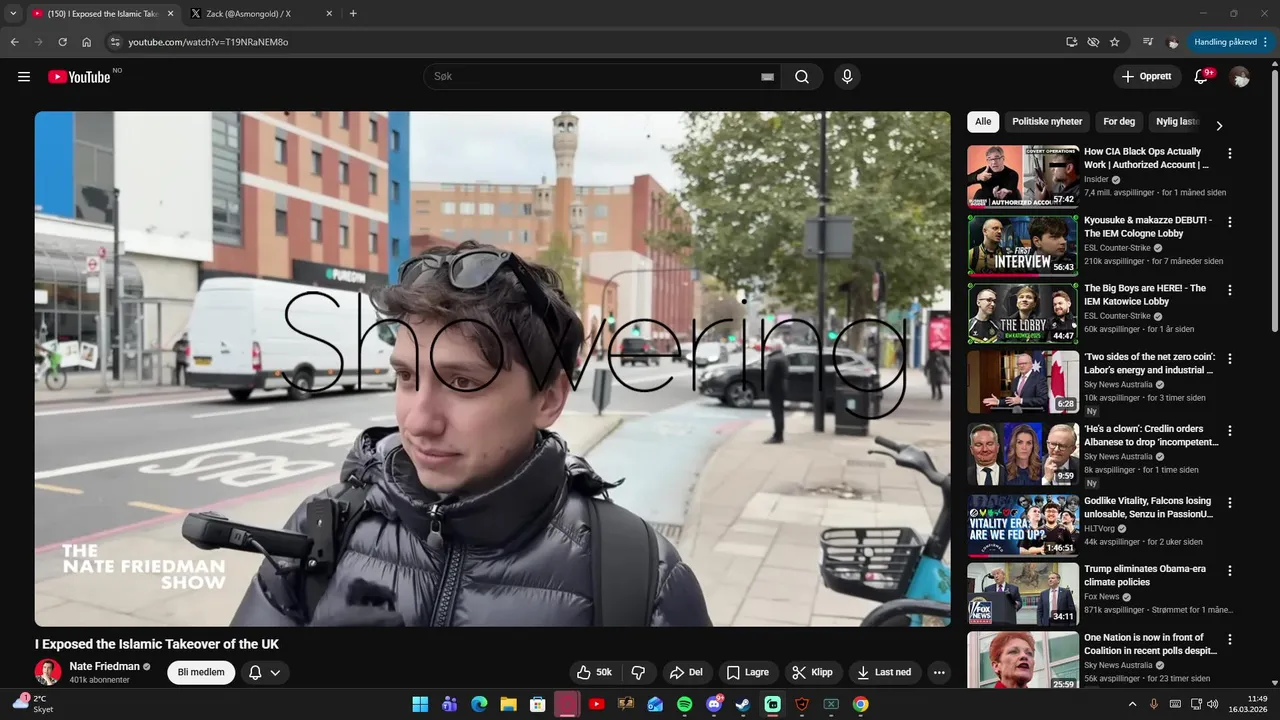Open options for How CIA Black Ops video
Image resolution: width=1280 pixels, height=720 pixels.
click(x=1230, y=154)
